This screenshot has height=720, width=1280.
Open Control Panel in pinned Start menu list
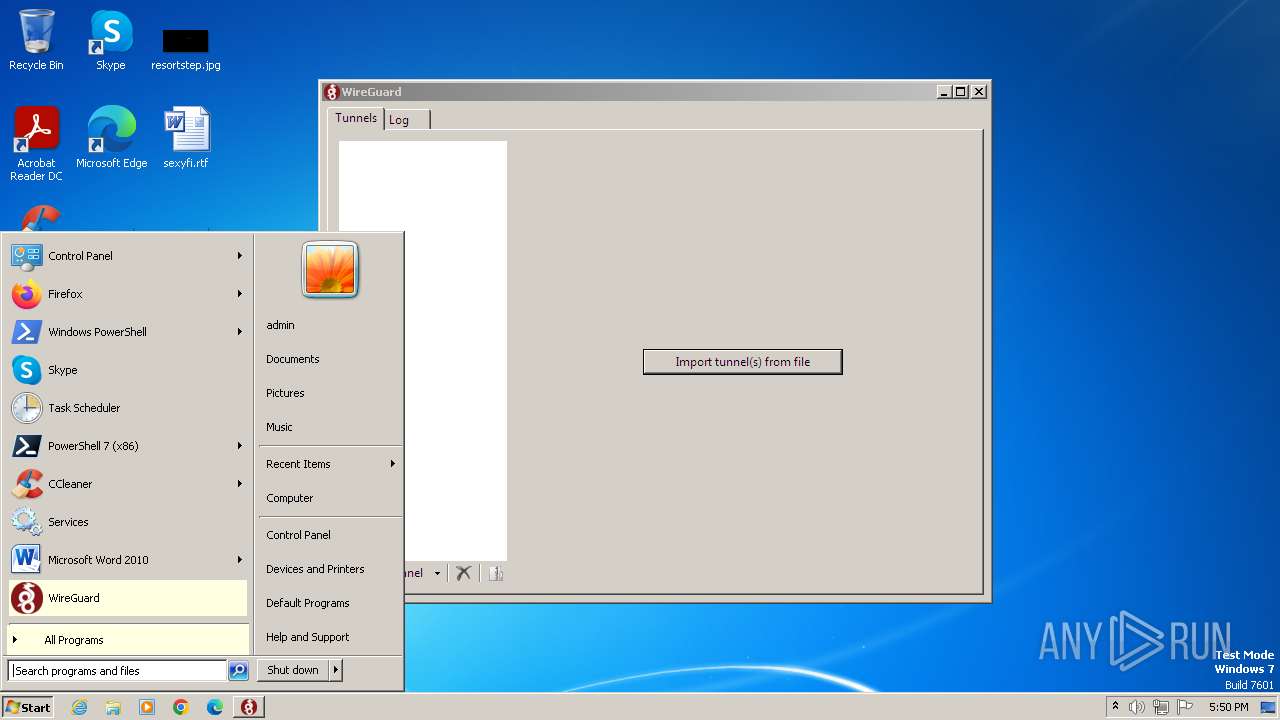tap(127, 256)
